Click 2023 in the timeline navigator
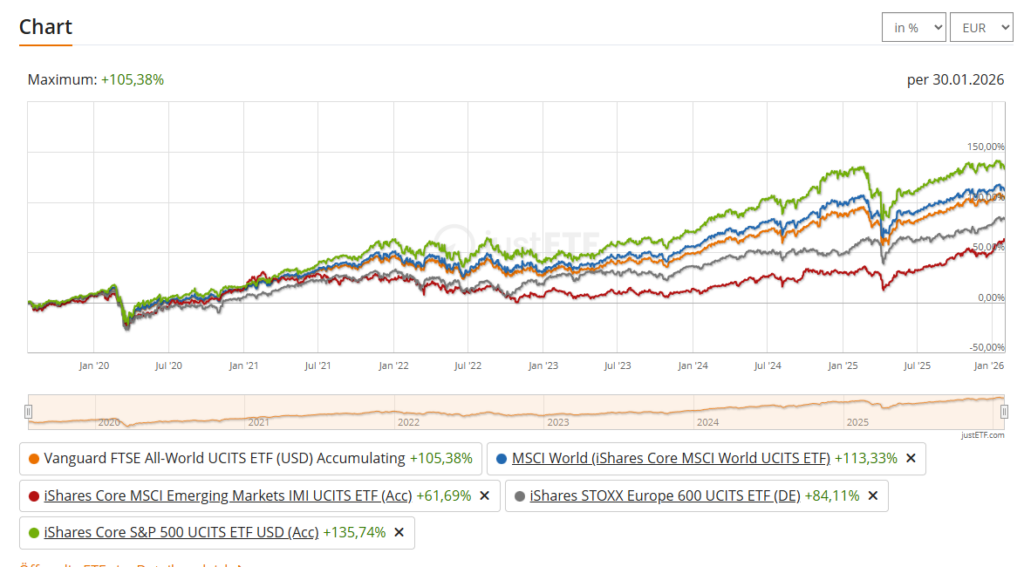The height and width of the screenshot is (567, 1024). tap(558, 422)
